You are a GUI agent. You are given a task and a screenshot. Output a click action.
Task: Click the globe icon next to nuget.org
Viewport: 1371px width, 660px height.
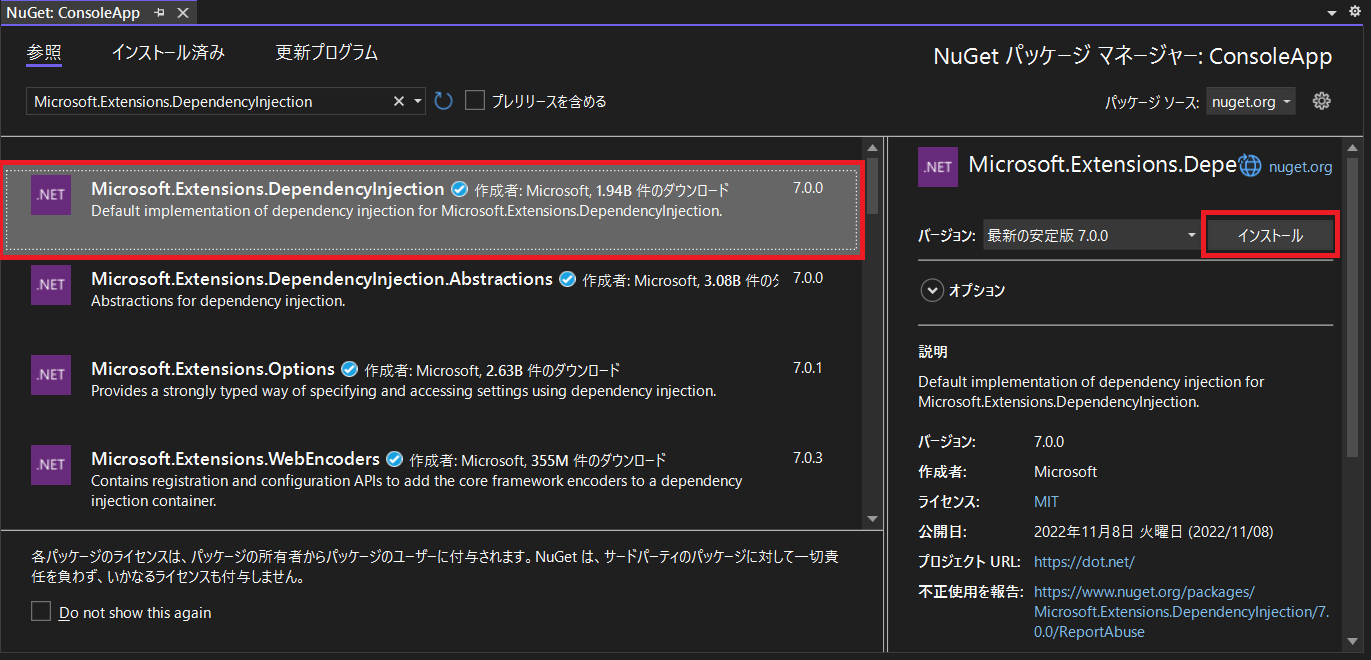[x=1250, y=166]
